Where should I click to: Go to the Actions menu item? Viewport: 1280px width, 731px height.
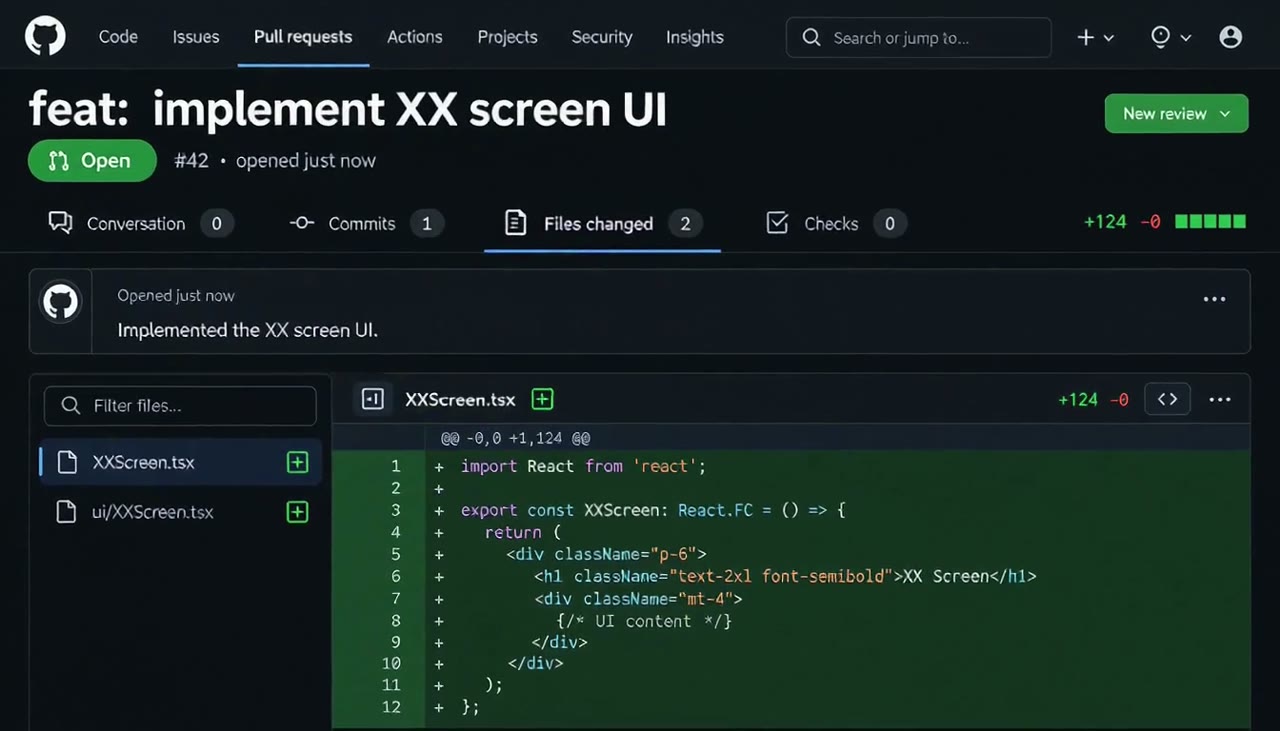[414, 37]
